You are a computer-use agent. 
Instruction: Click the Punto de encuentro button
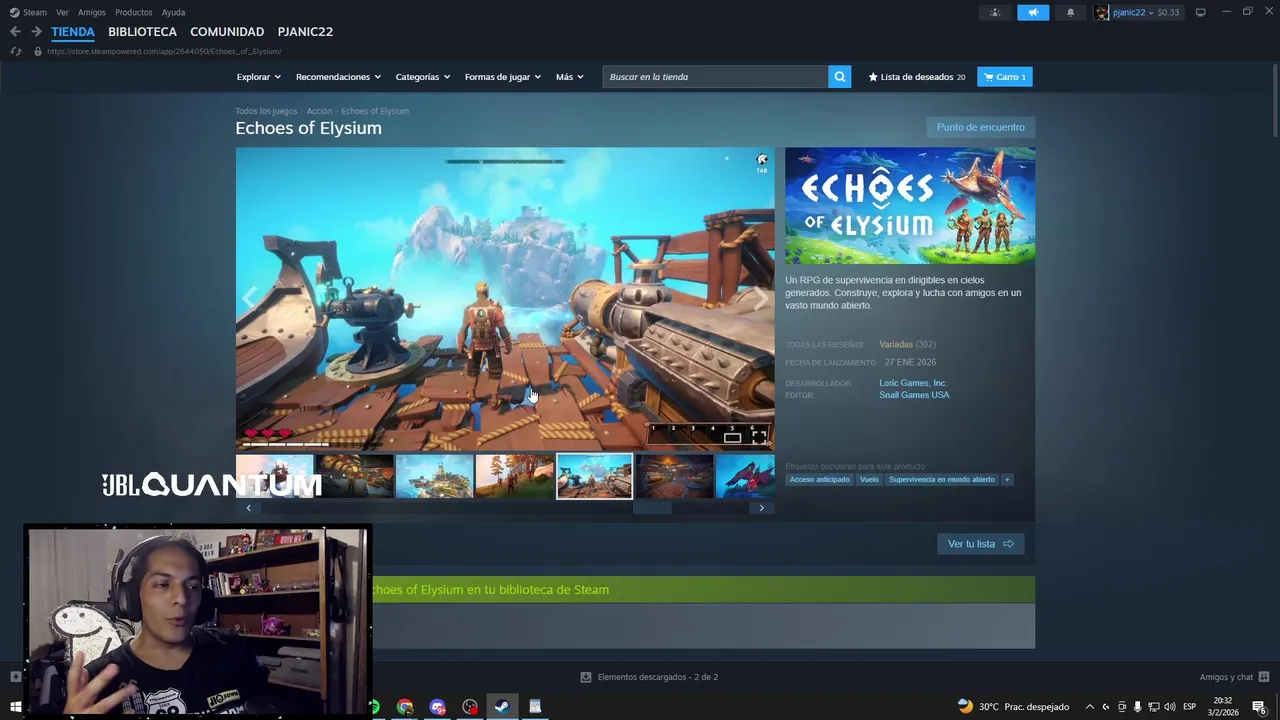click(x=980, y=127)
